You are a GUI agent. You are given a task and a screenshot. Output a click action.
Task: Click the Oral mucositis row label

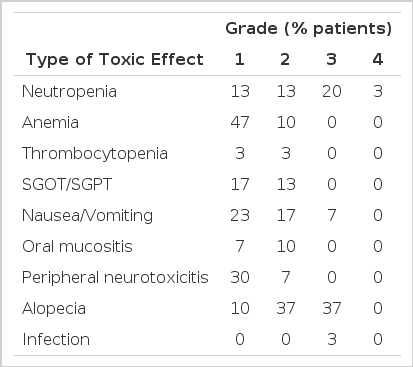click(x=77, y=247)
